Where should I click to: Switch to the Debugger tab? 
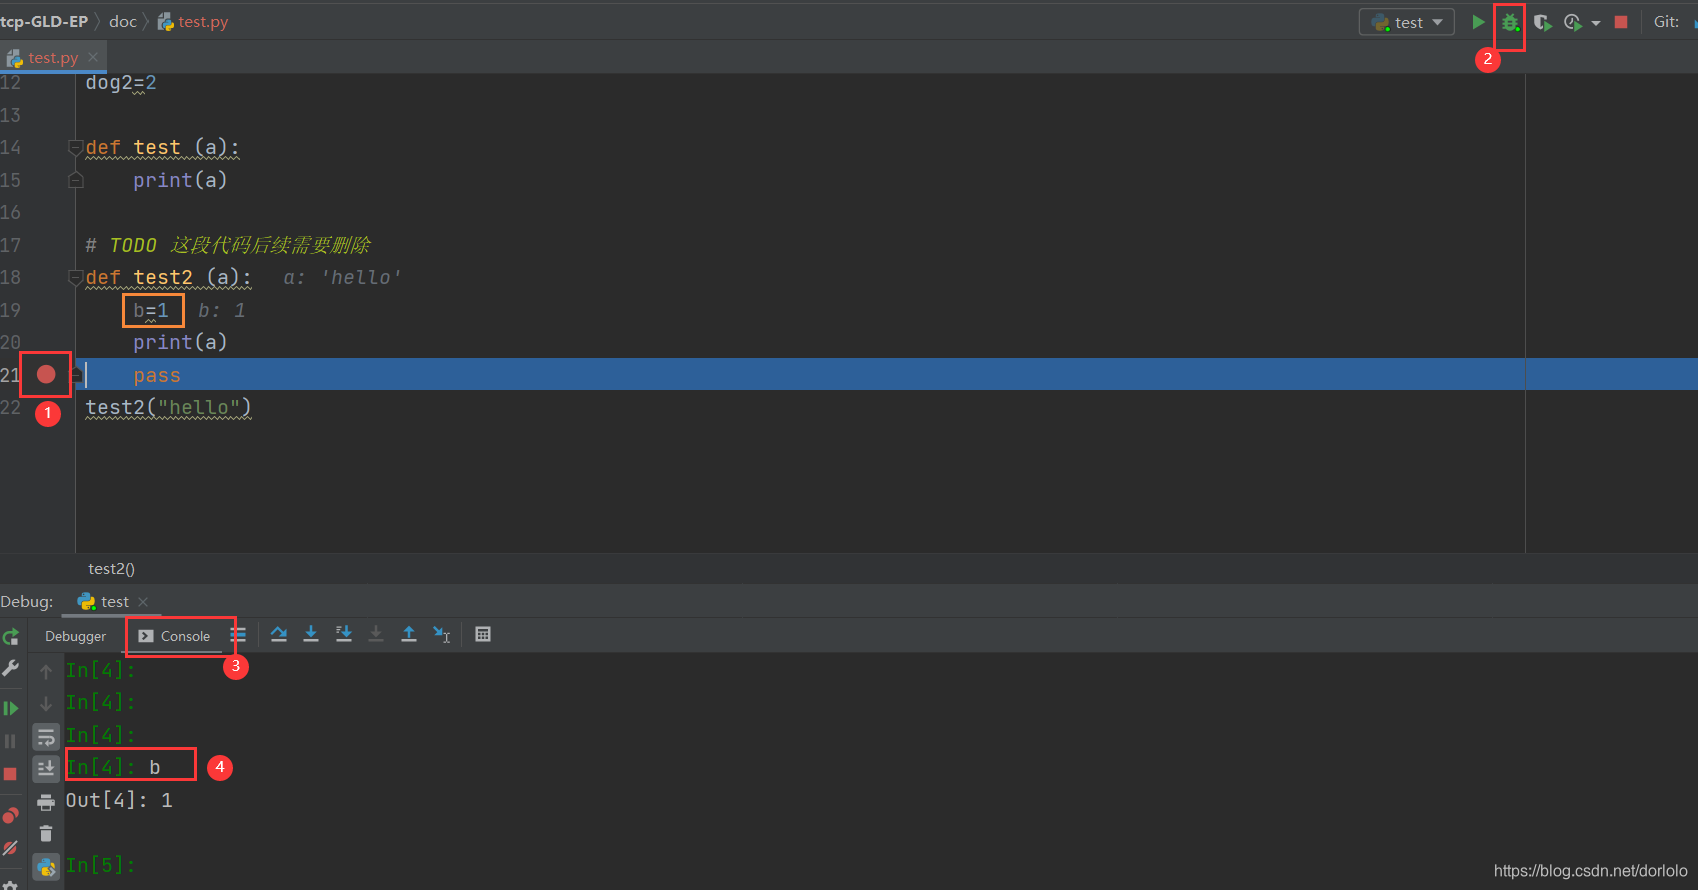point(75,636)
